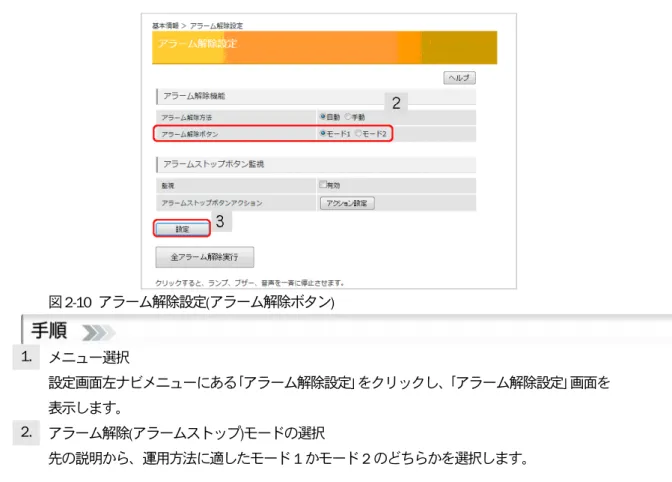The width and height of the screenshot is (672, 482).
Task: Click the アラーム解除設定 breadcrumb text
Action: [216, 26]
